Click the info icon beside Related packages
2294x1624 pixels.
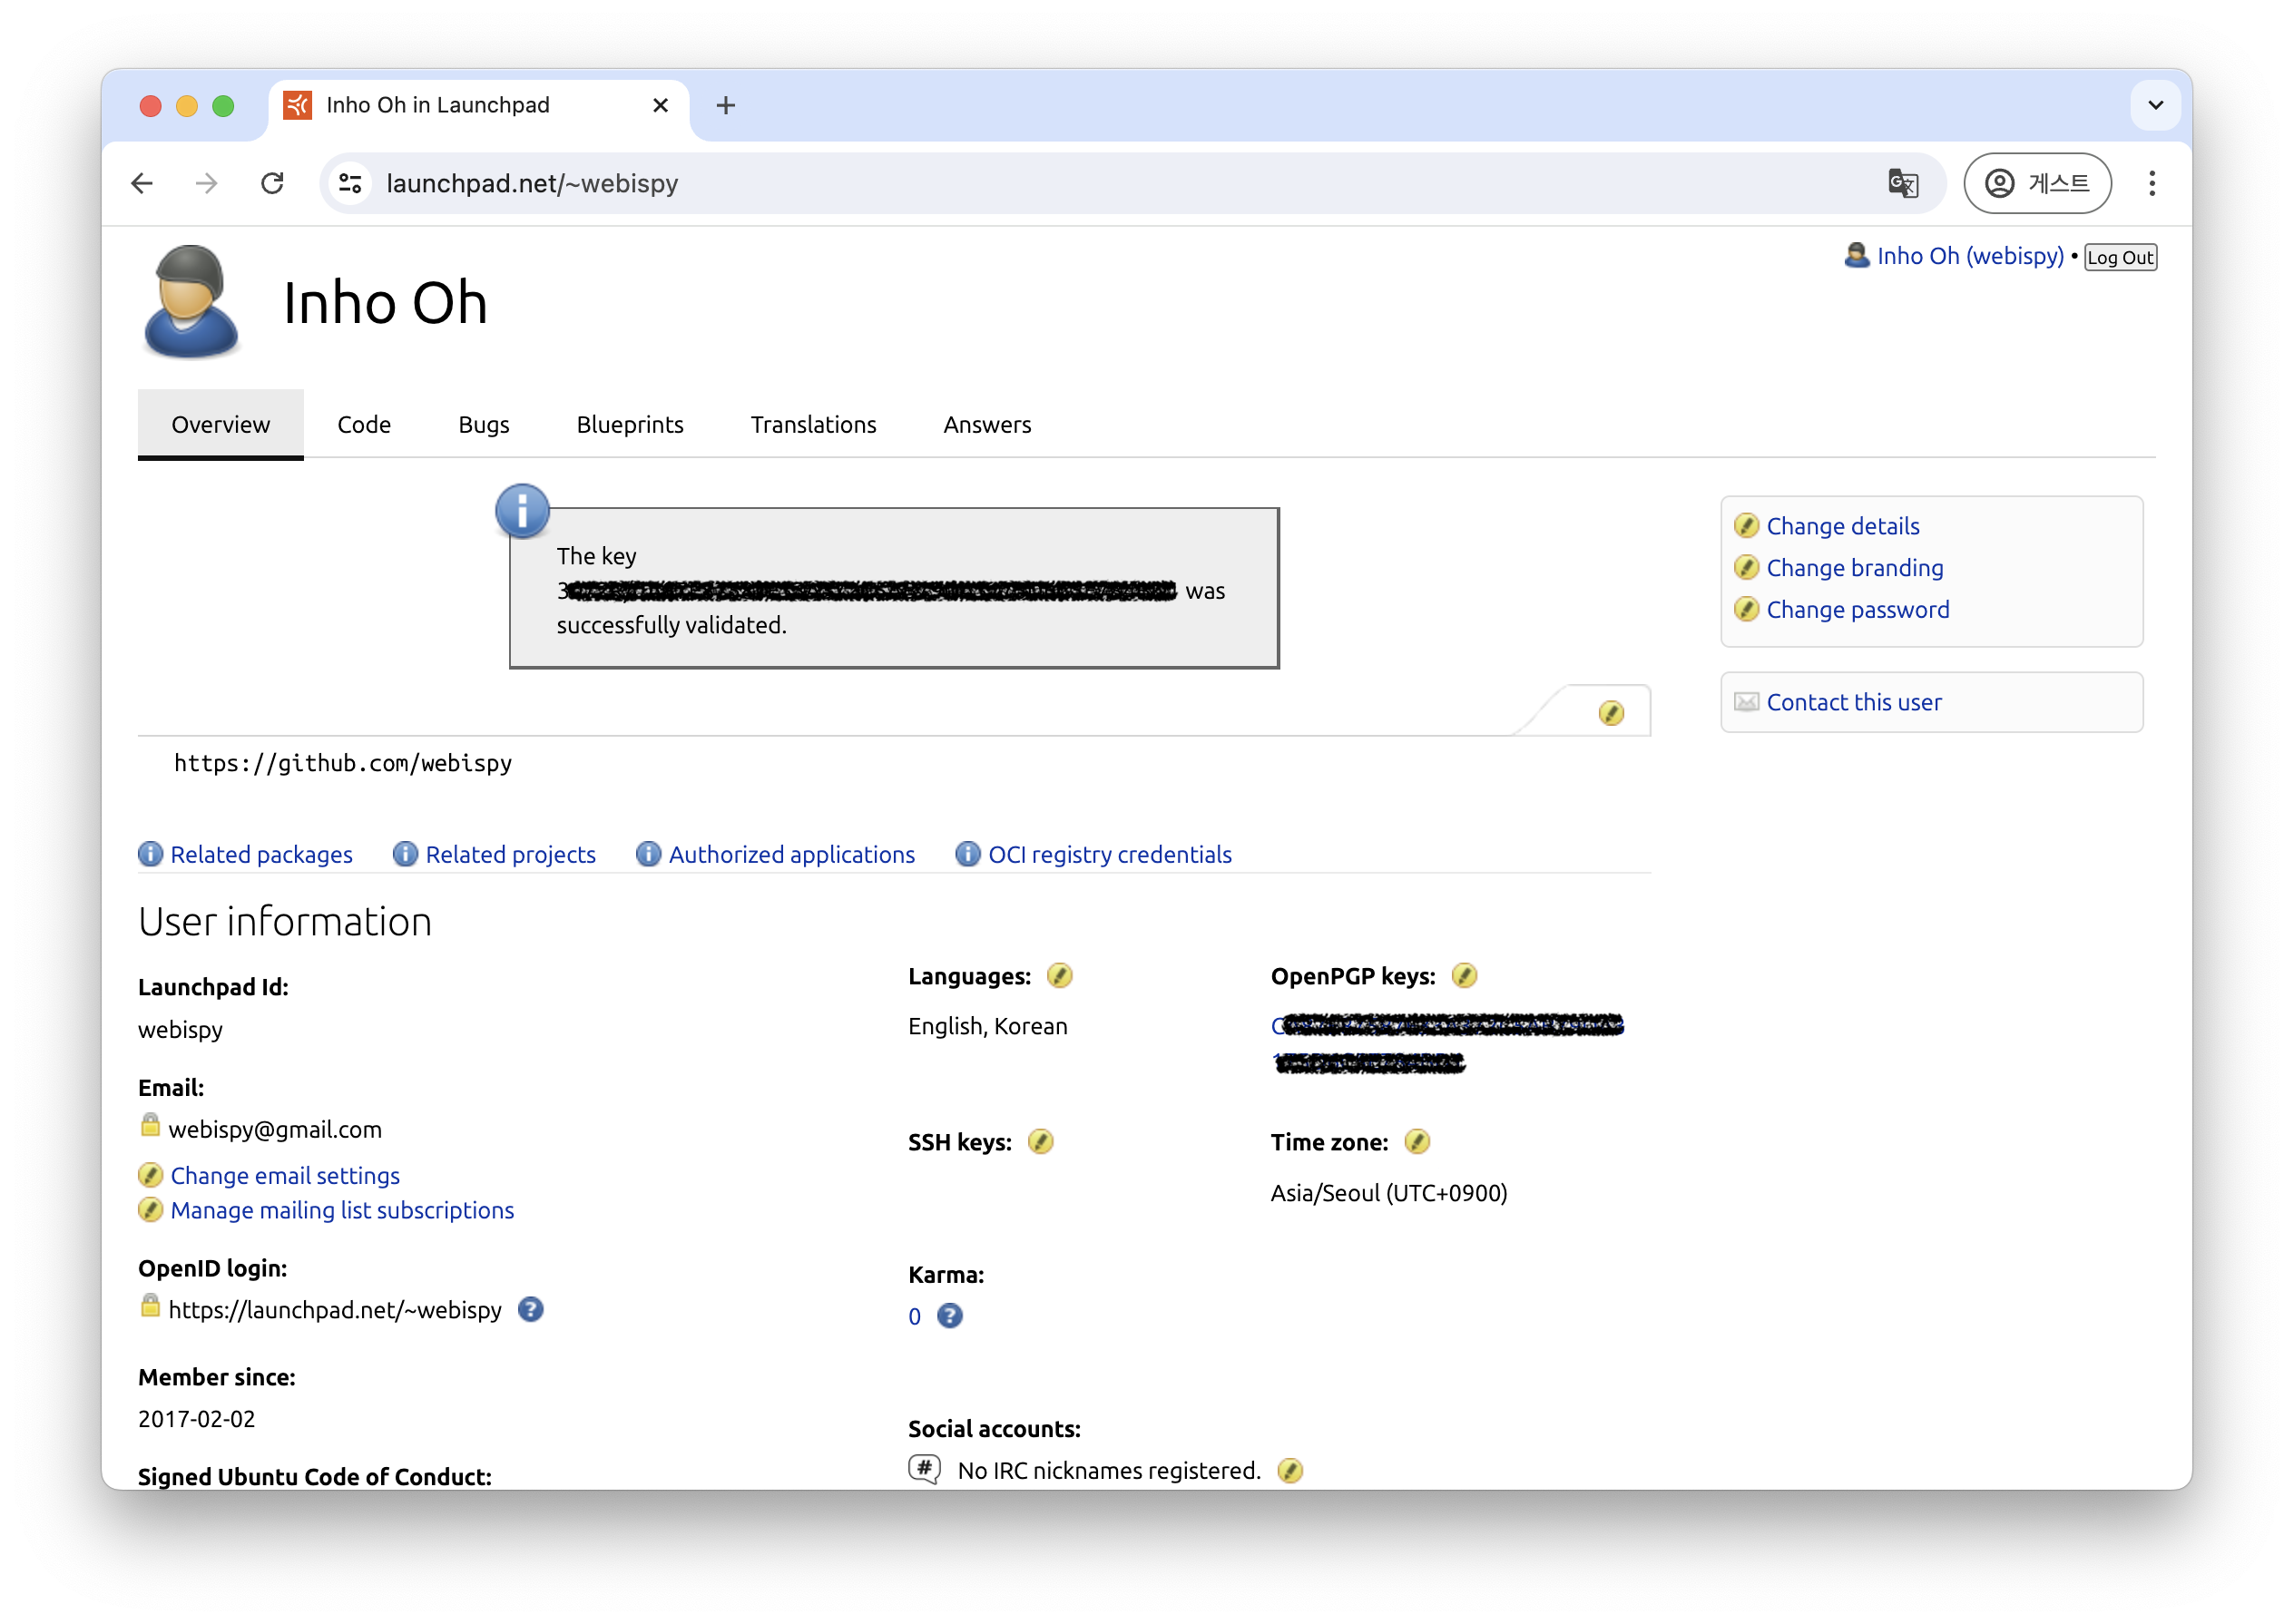[x=151, y=854]
